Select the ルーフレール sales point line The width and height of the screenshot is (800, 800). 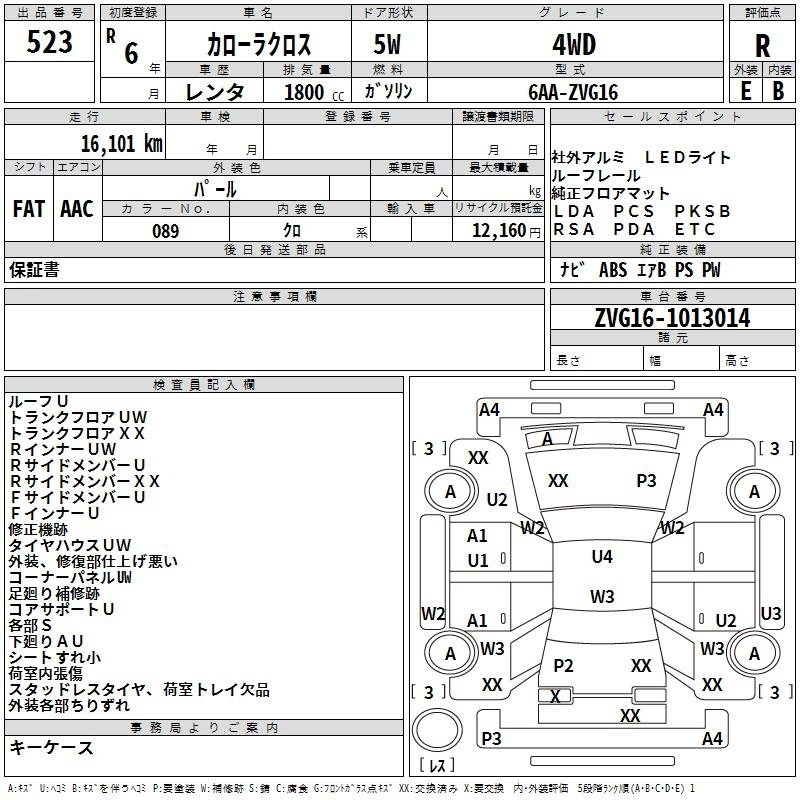click(595, 176)
